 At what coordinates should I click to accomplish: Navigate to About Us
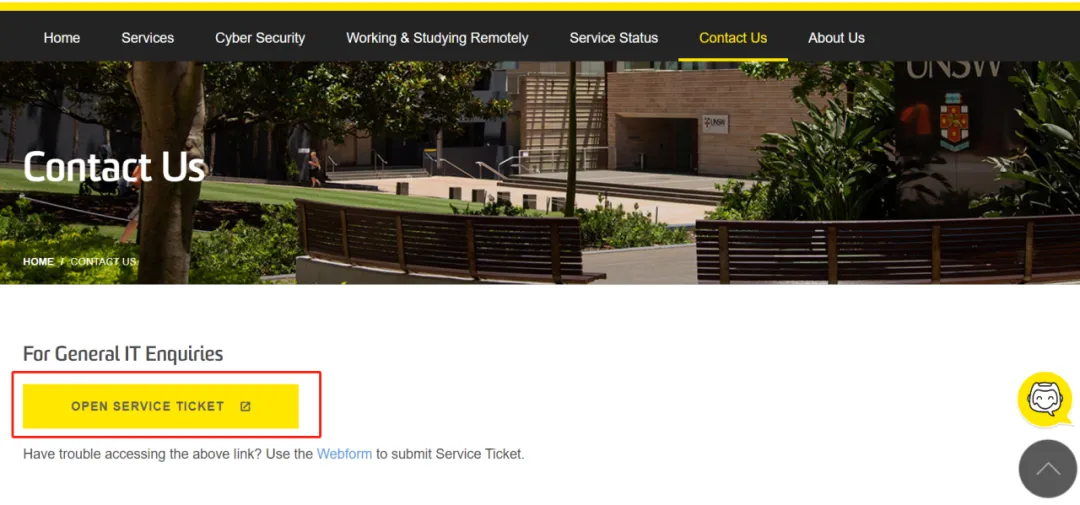point(836,38)
